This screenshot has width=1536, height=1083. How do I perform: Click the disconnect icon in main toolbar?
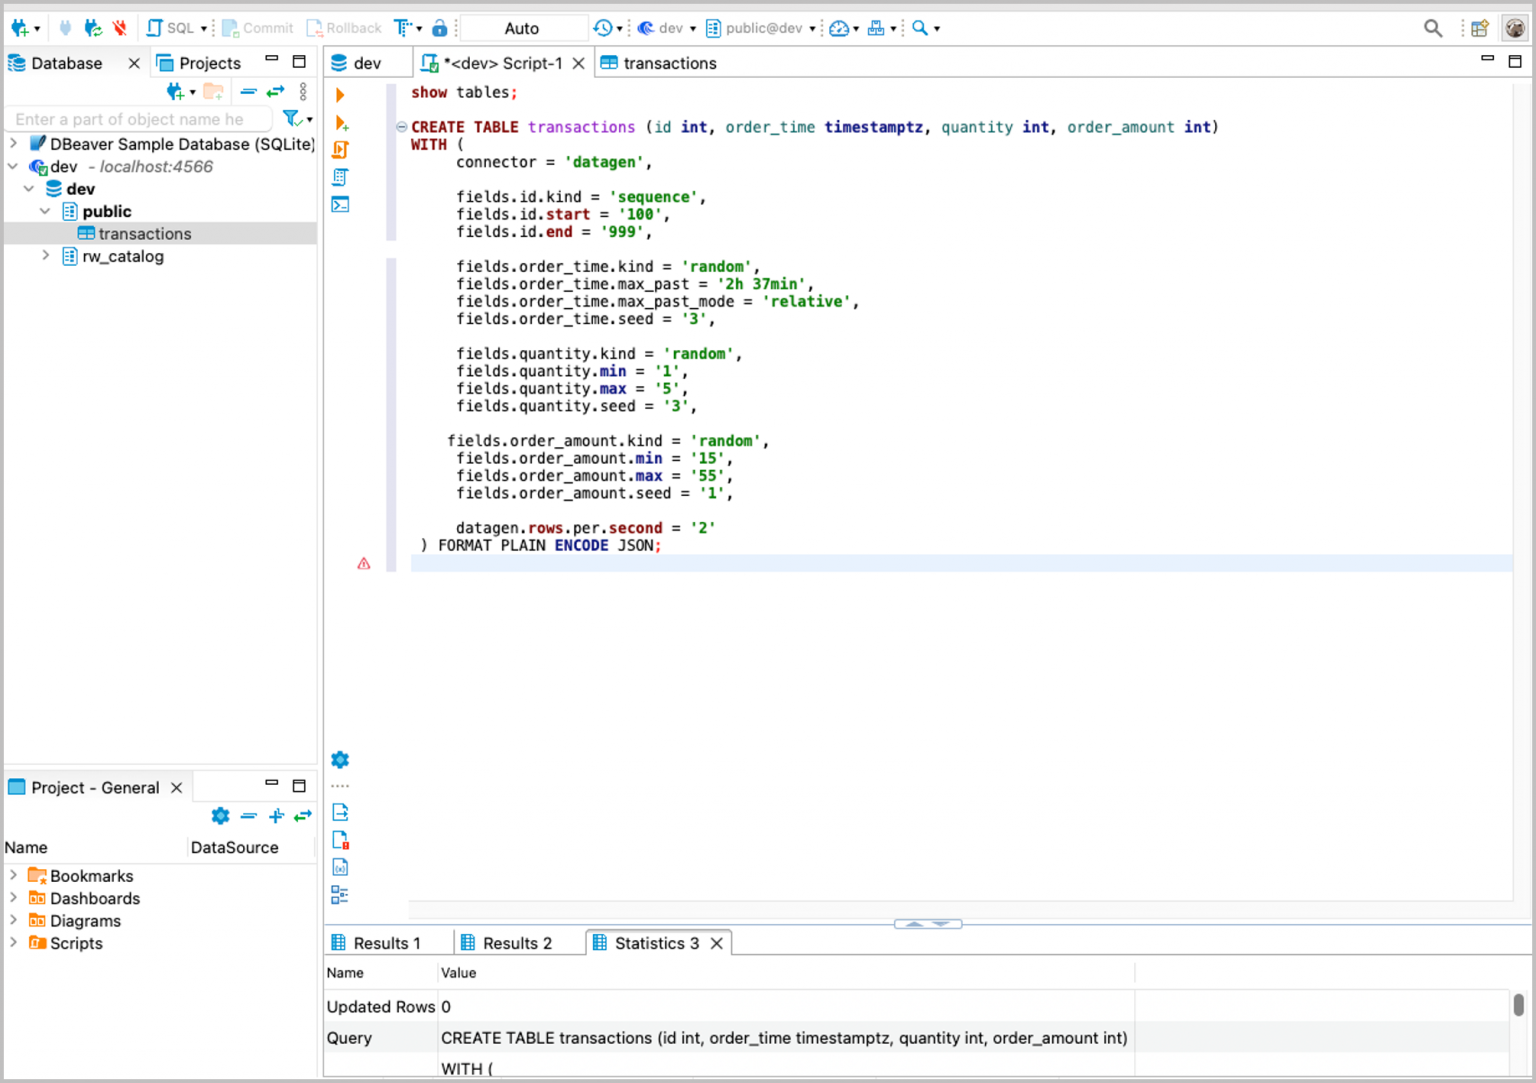119,28
